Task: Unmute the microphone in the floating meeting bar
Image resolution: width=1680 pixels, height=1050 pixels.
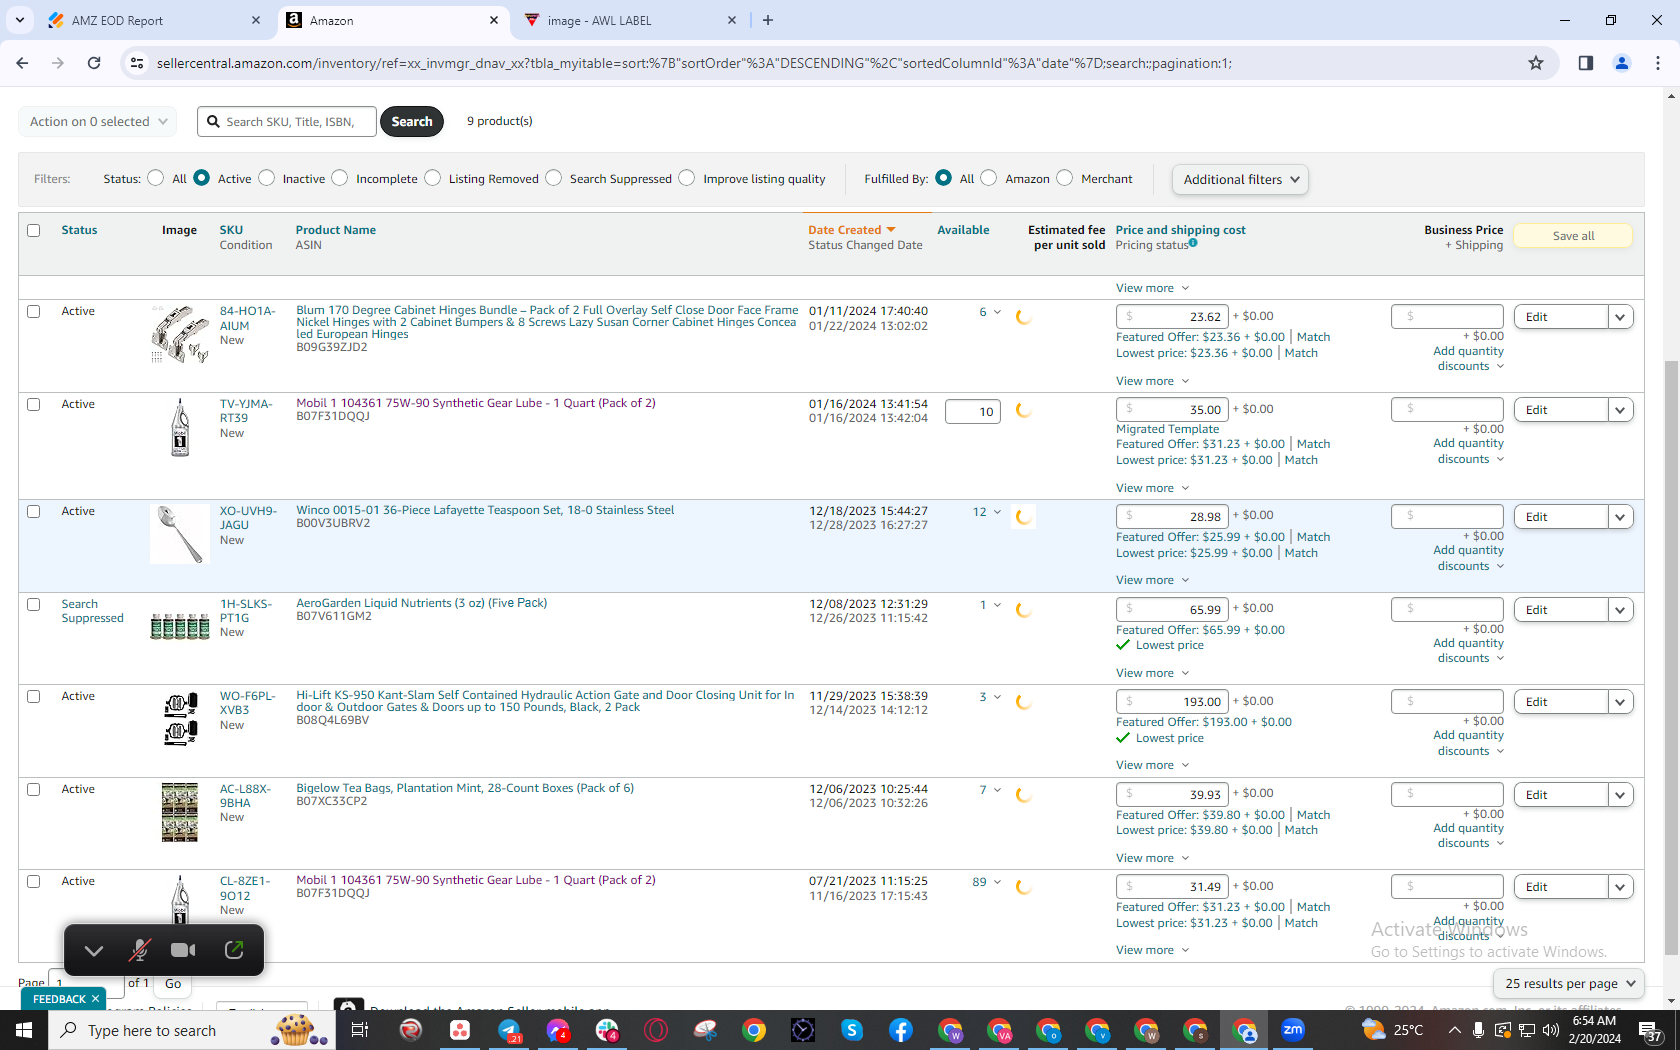Action: click(139, 950)
